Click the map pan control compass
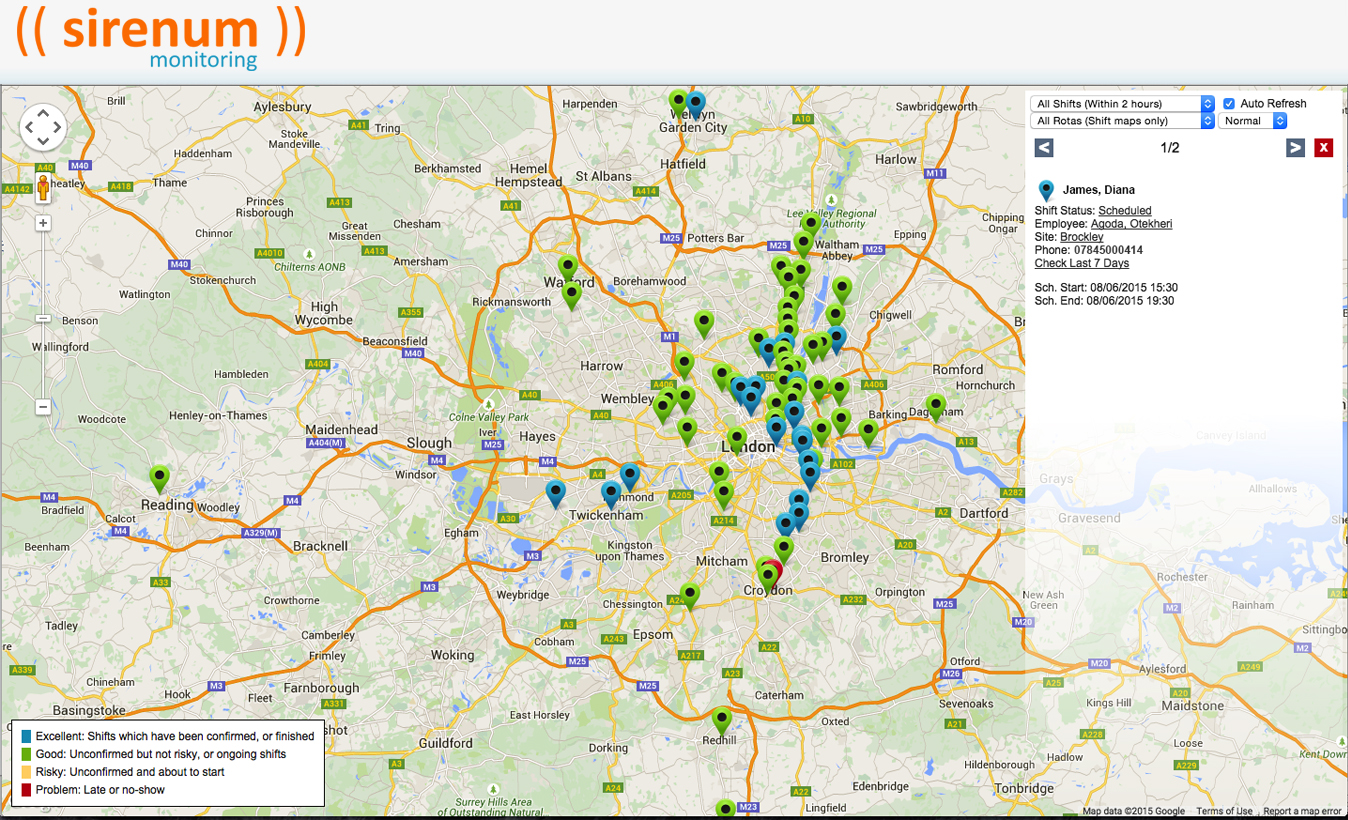The height and width of the screenshot is (820, 1348). (x=43, y=127)
